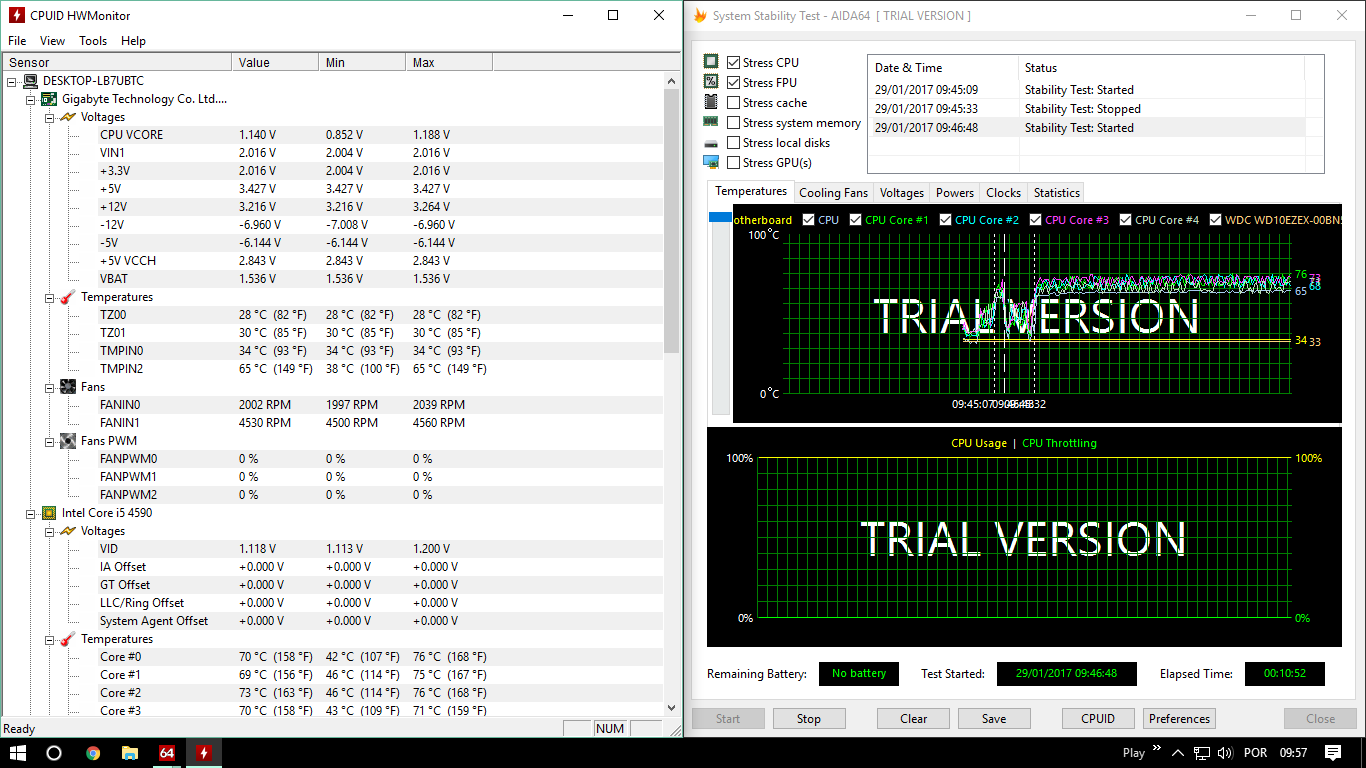Launch Google Chrome from the taskbar
Image resolution: width=1366 pixels, height=768 pixels.
pos(92,752)
